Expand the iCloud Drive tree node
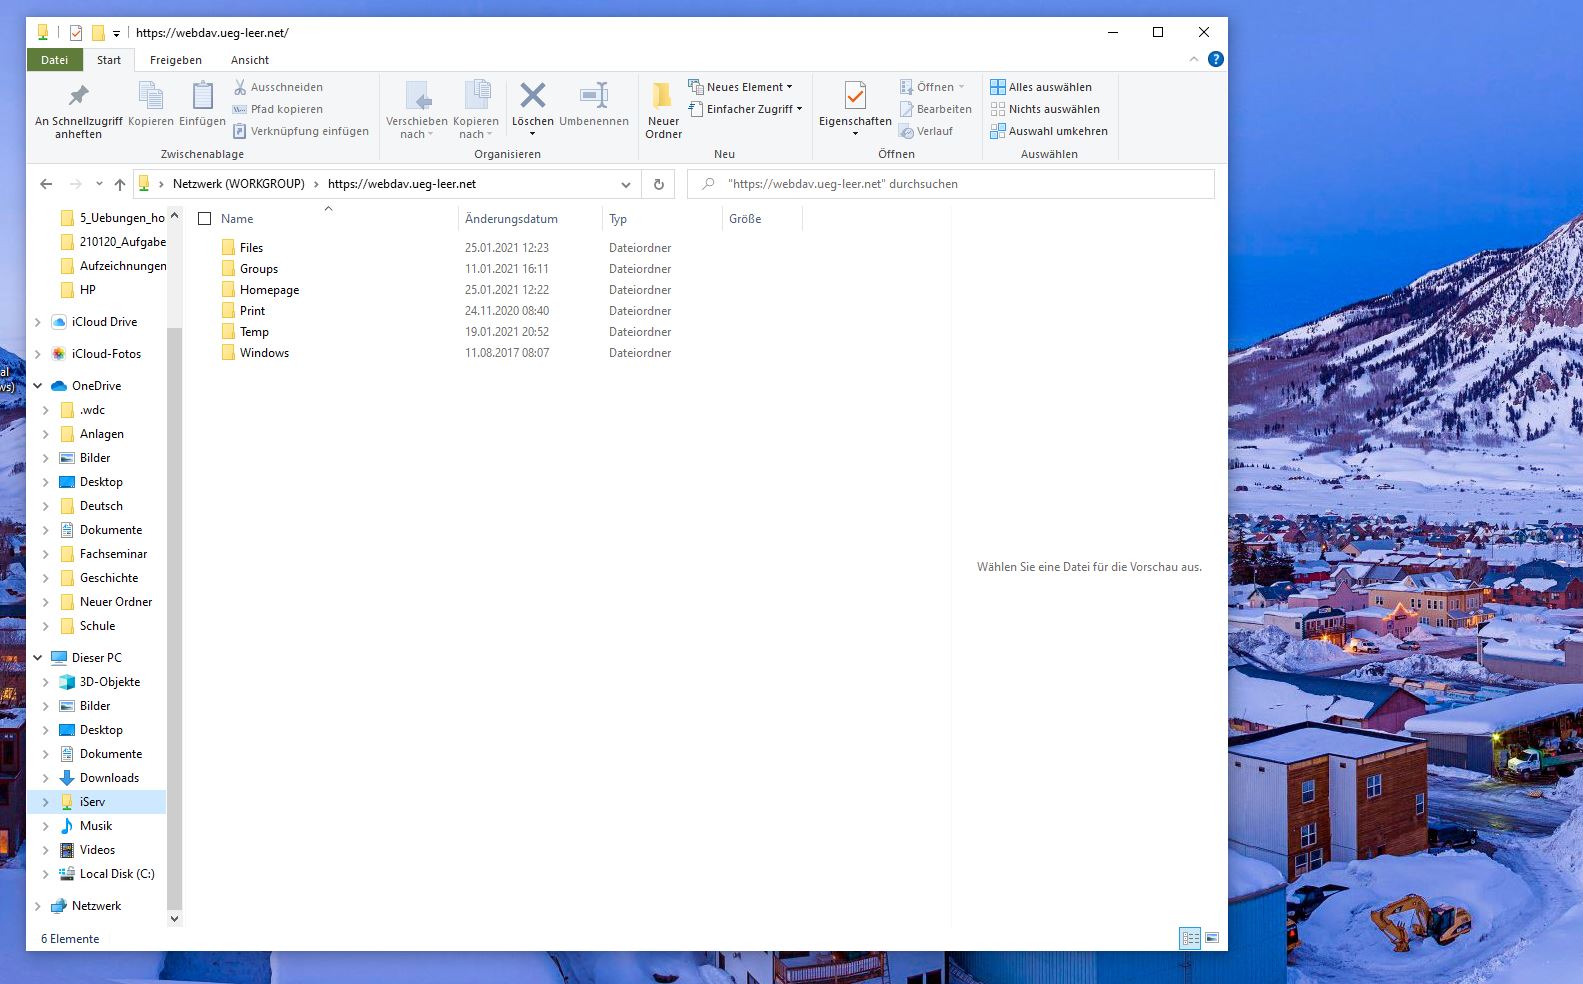Screen dimensions: 1583x984 click(38, 322)
